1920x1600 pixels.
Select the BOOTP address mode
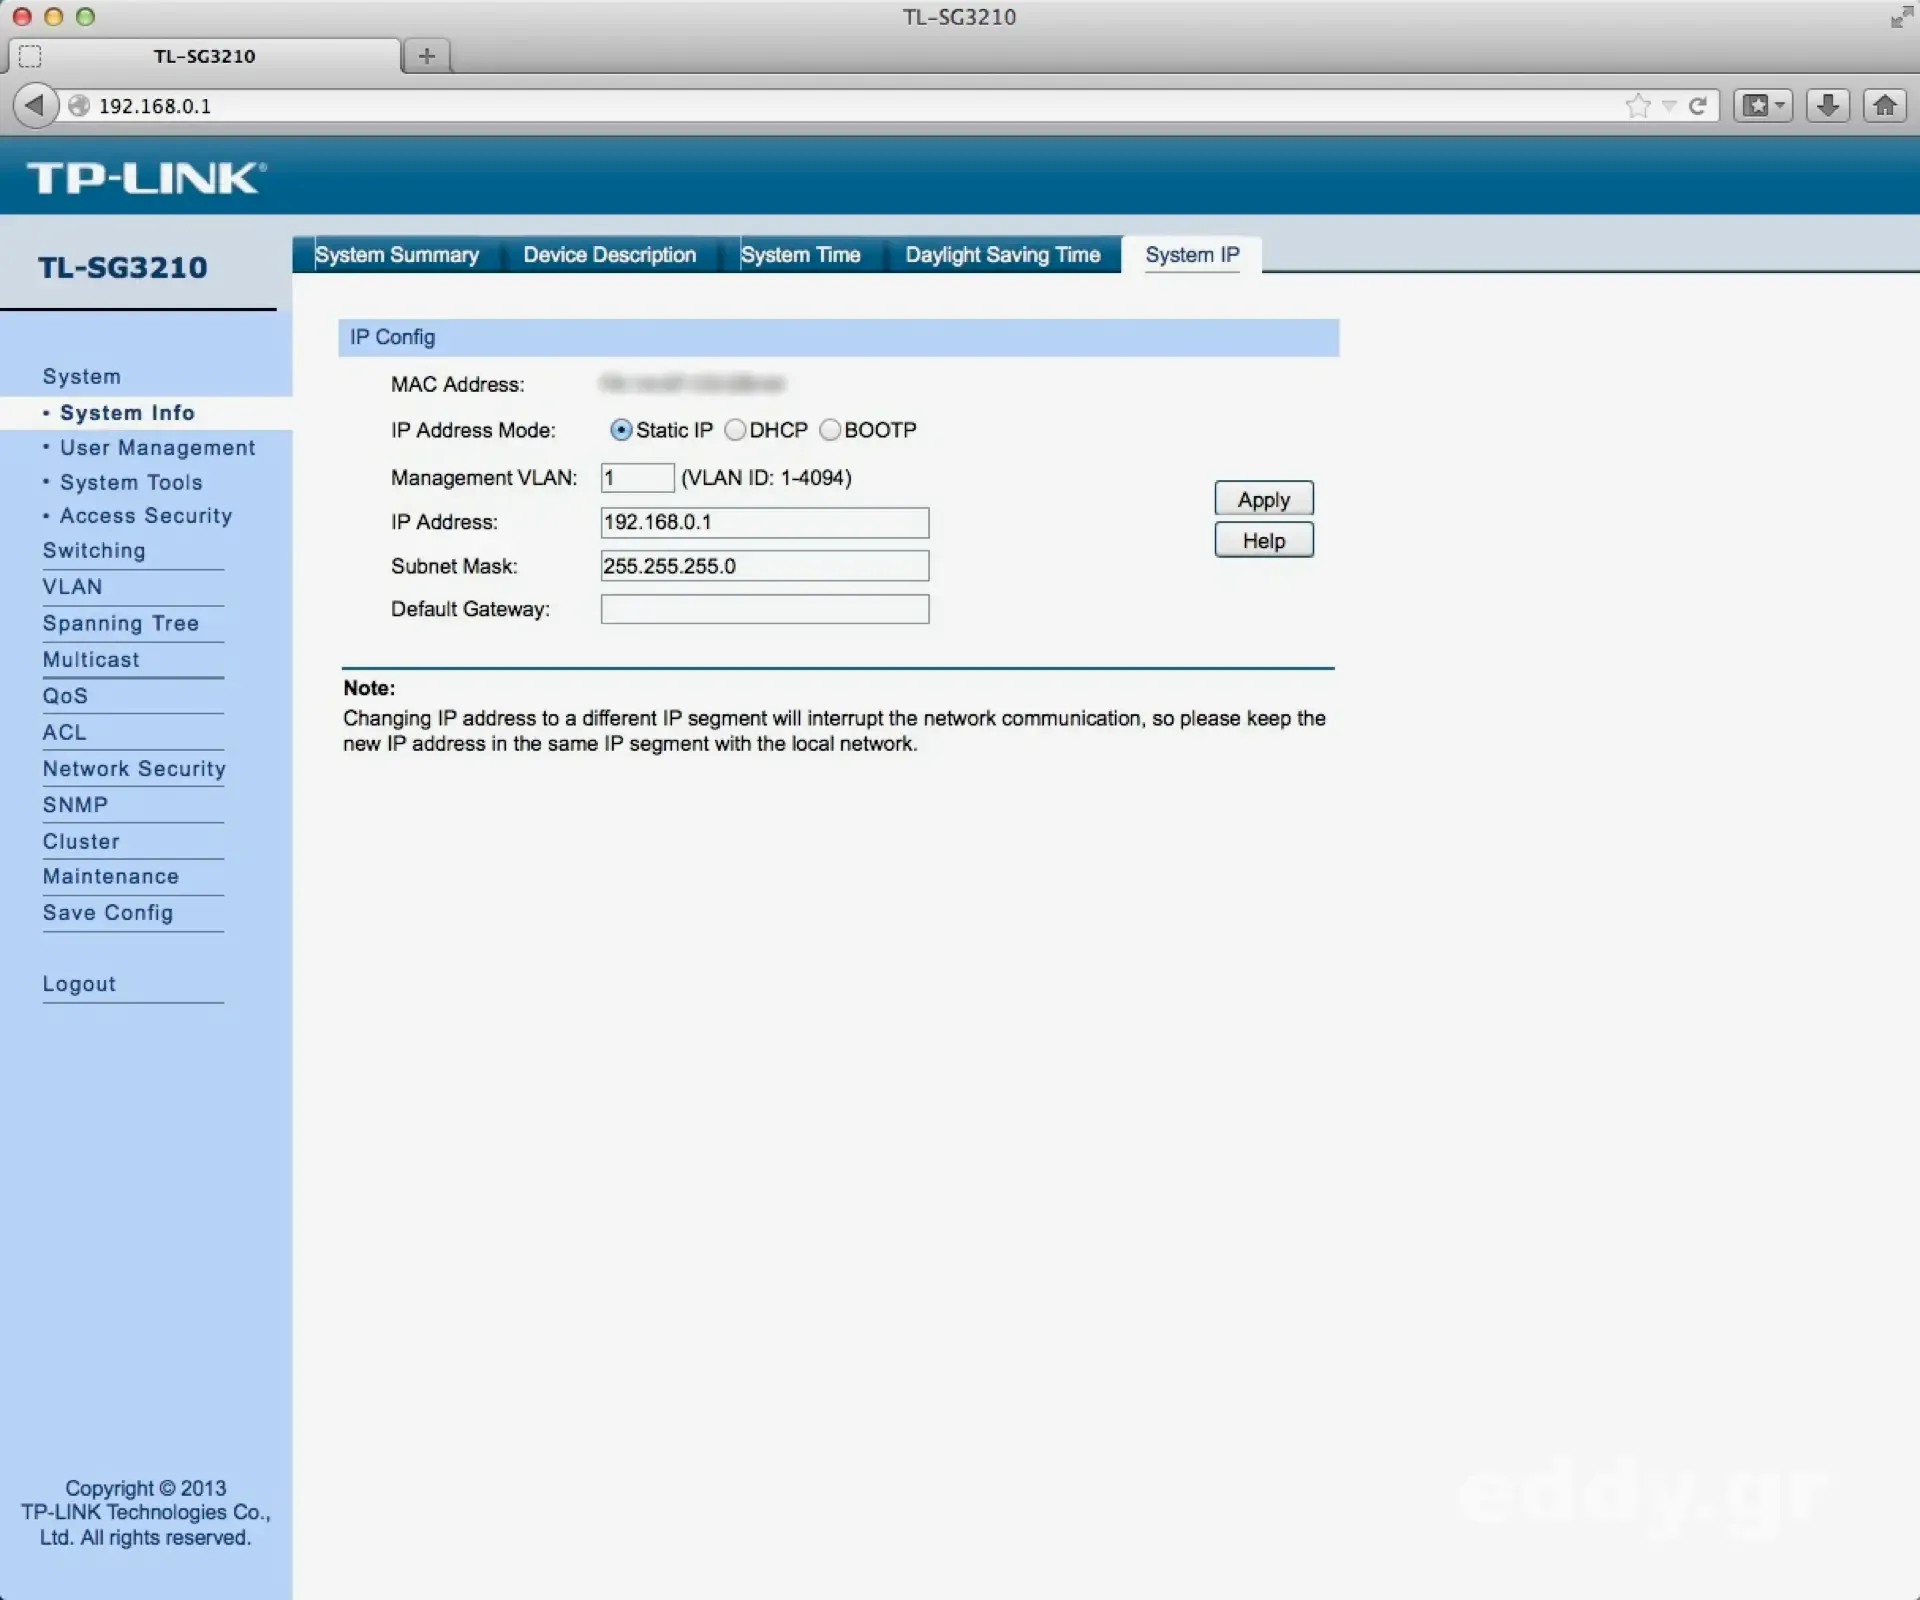click(830, 430)
